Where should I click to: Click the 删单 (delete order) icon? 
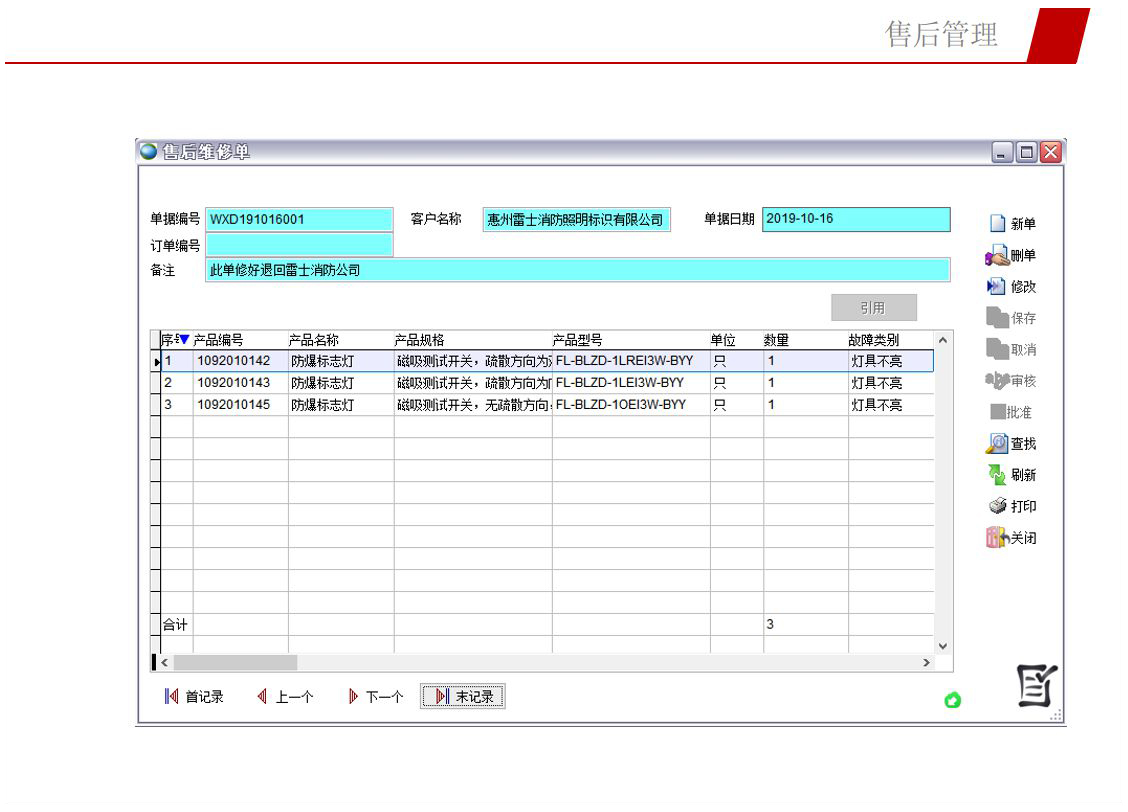(x=996, y=256)
